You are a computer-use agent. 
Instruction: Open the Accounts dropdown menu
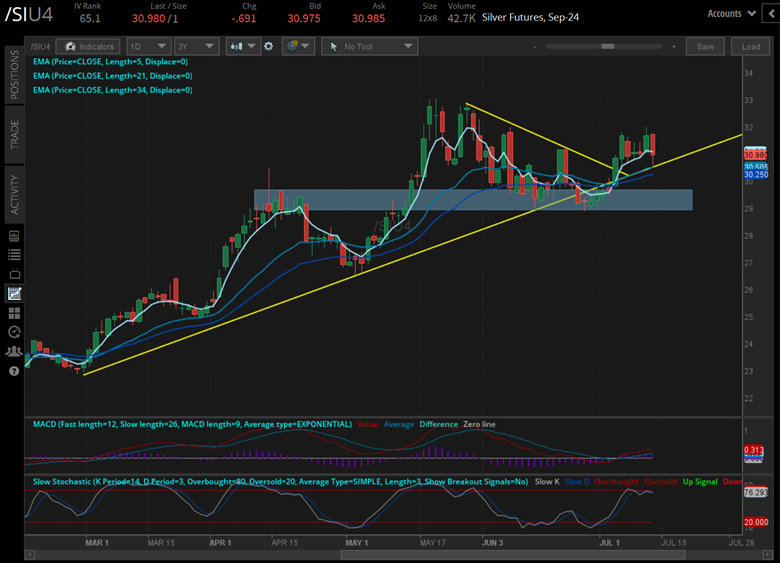732,13
